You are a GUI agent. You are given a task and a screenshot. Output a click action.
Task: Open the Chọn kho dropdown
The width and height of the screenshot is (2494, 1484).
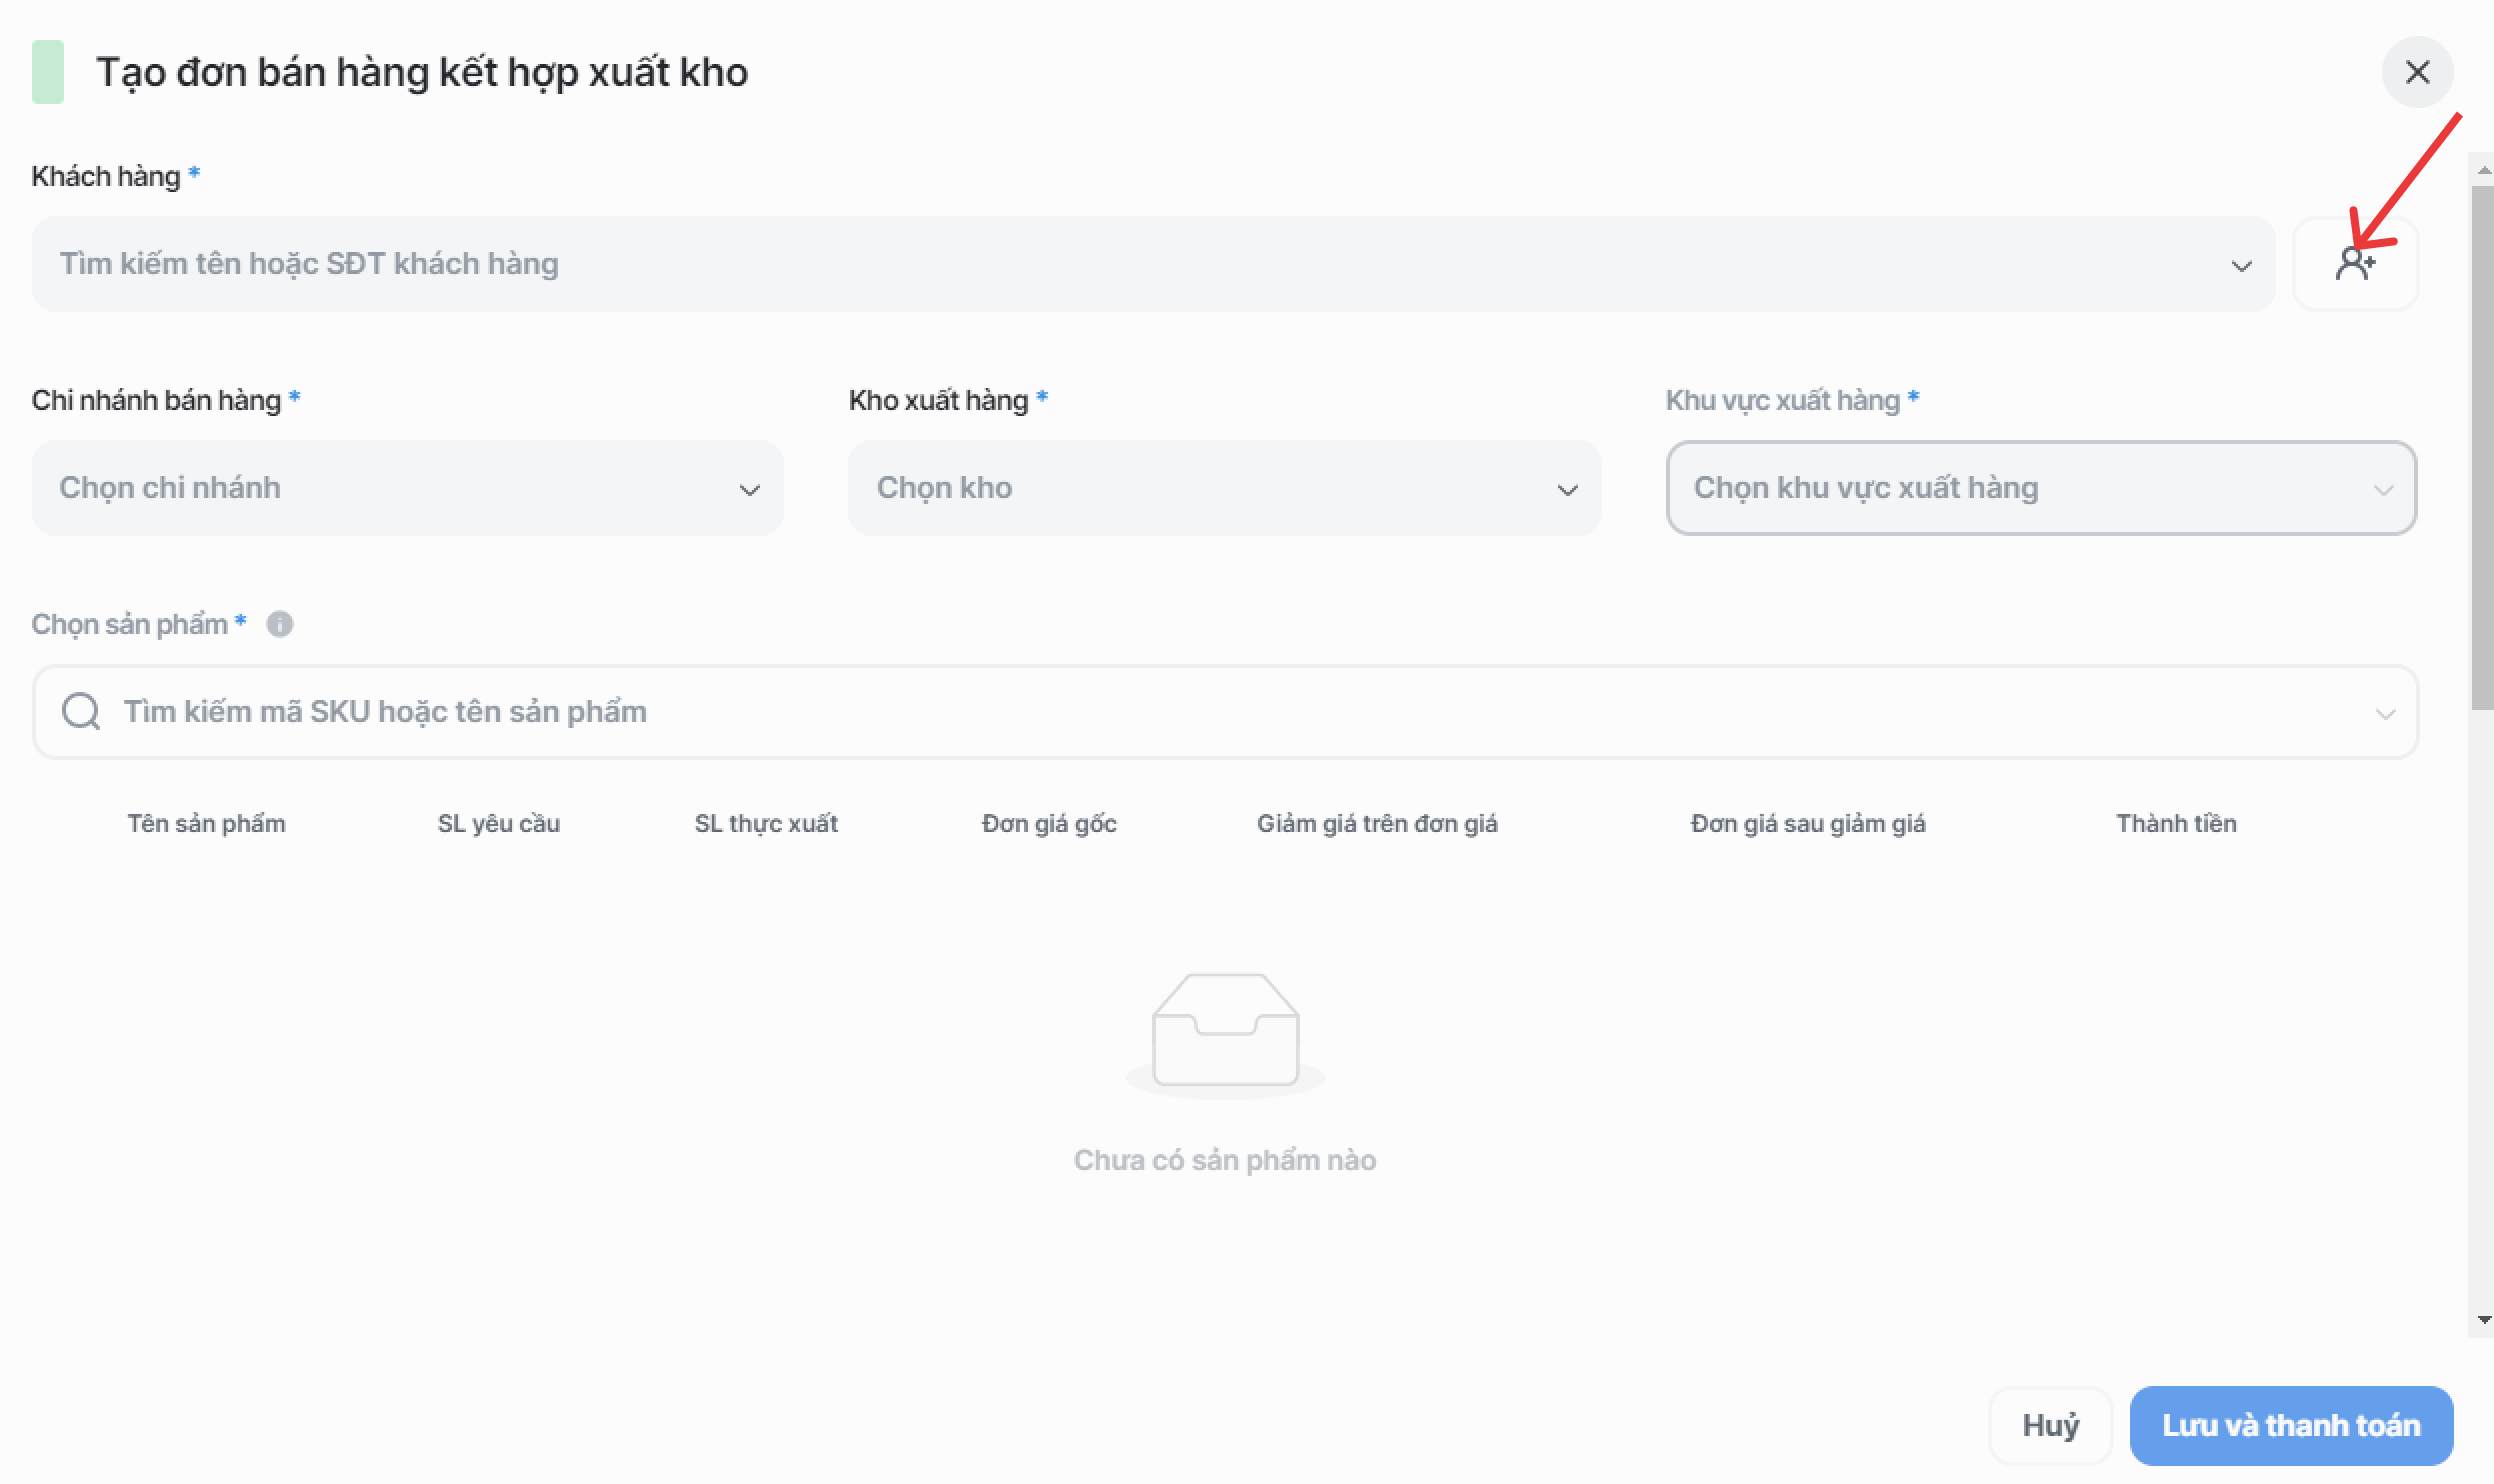[x=1224, y=488]
